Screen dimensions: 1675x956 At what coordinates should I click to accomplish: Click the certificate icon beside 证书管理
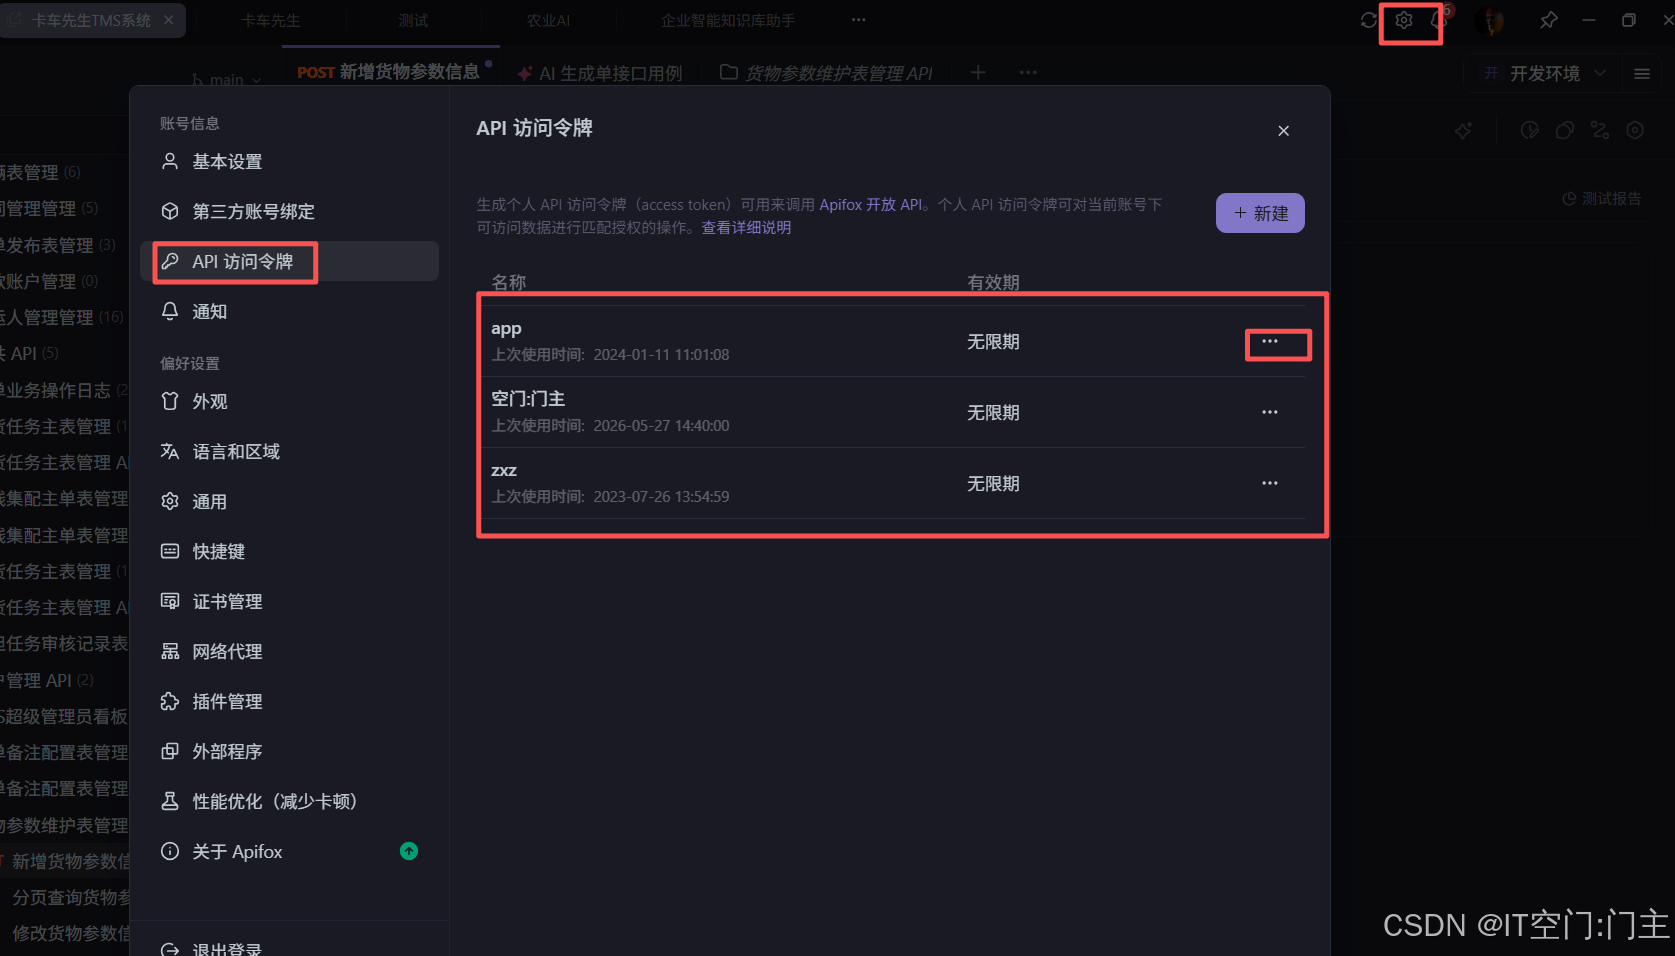(x=170, y=601)
